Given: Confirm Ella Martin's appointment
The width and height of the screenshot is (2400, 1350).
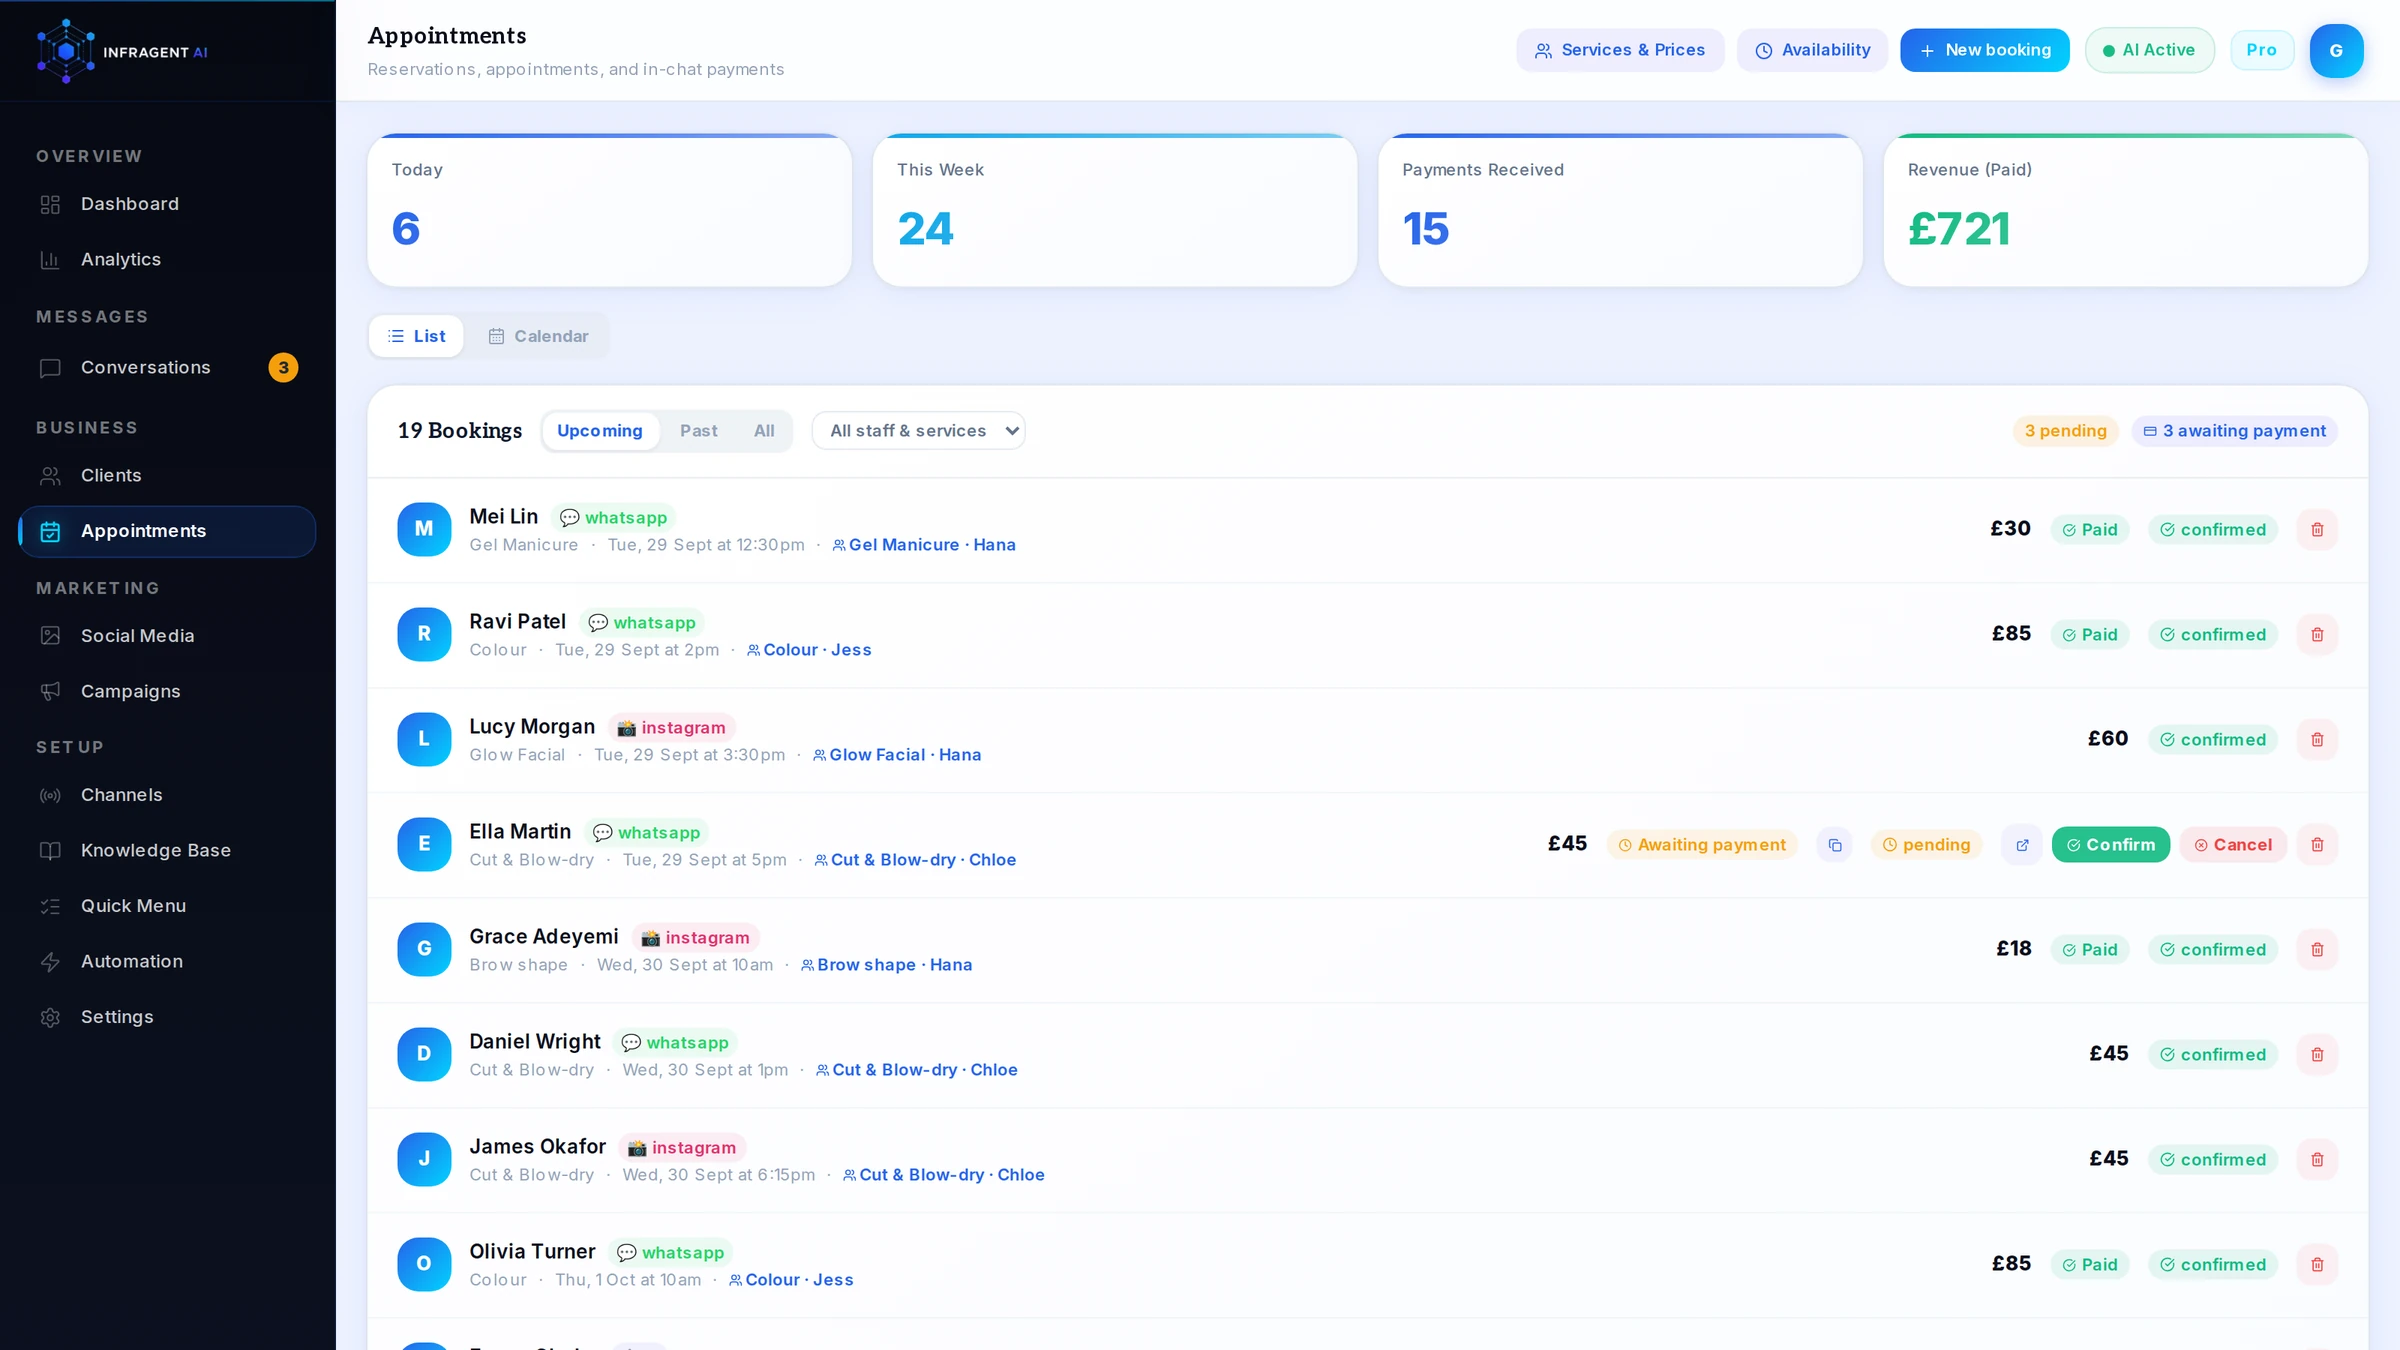Looking at the screenshot, I should [2111, 845].
